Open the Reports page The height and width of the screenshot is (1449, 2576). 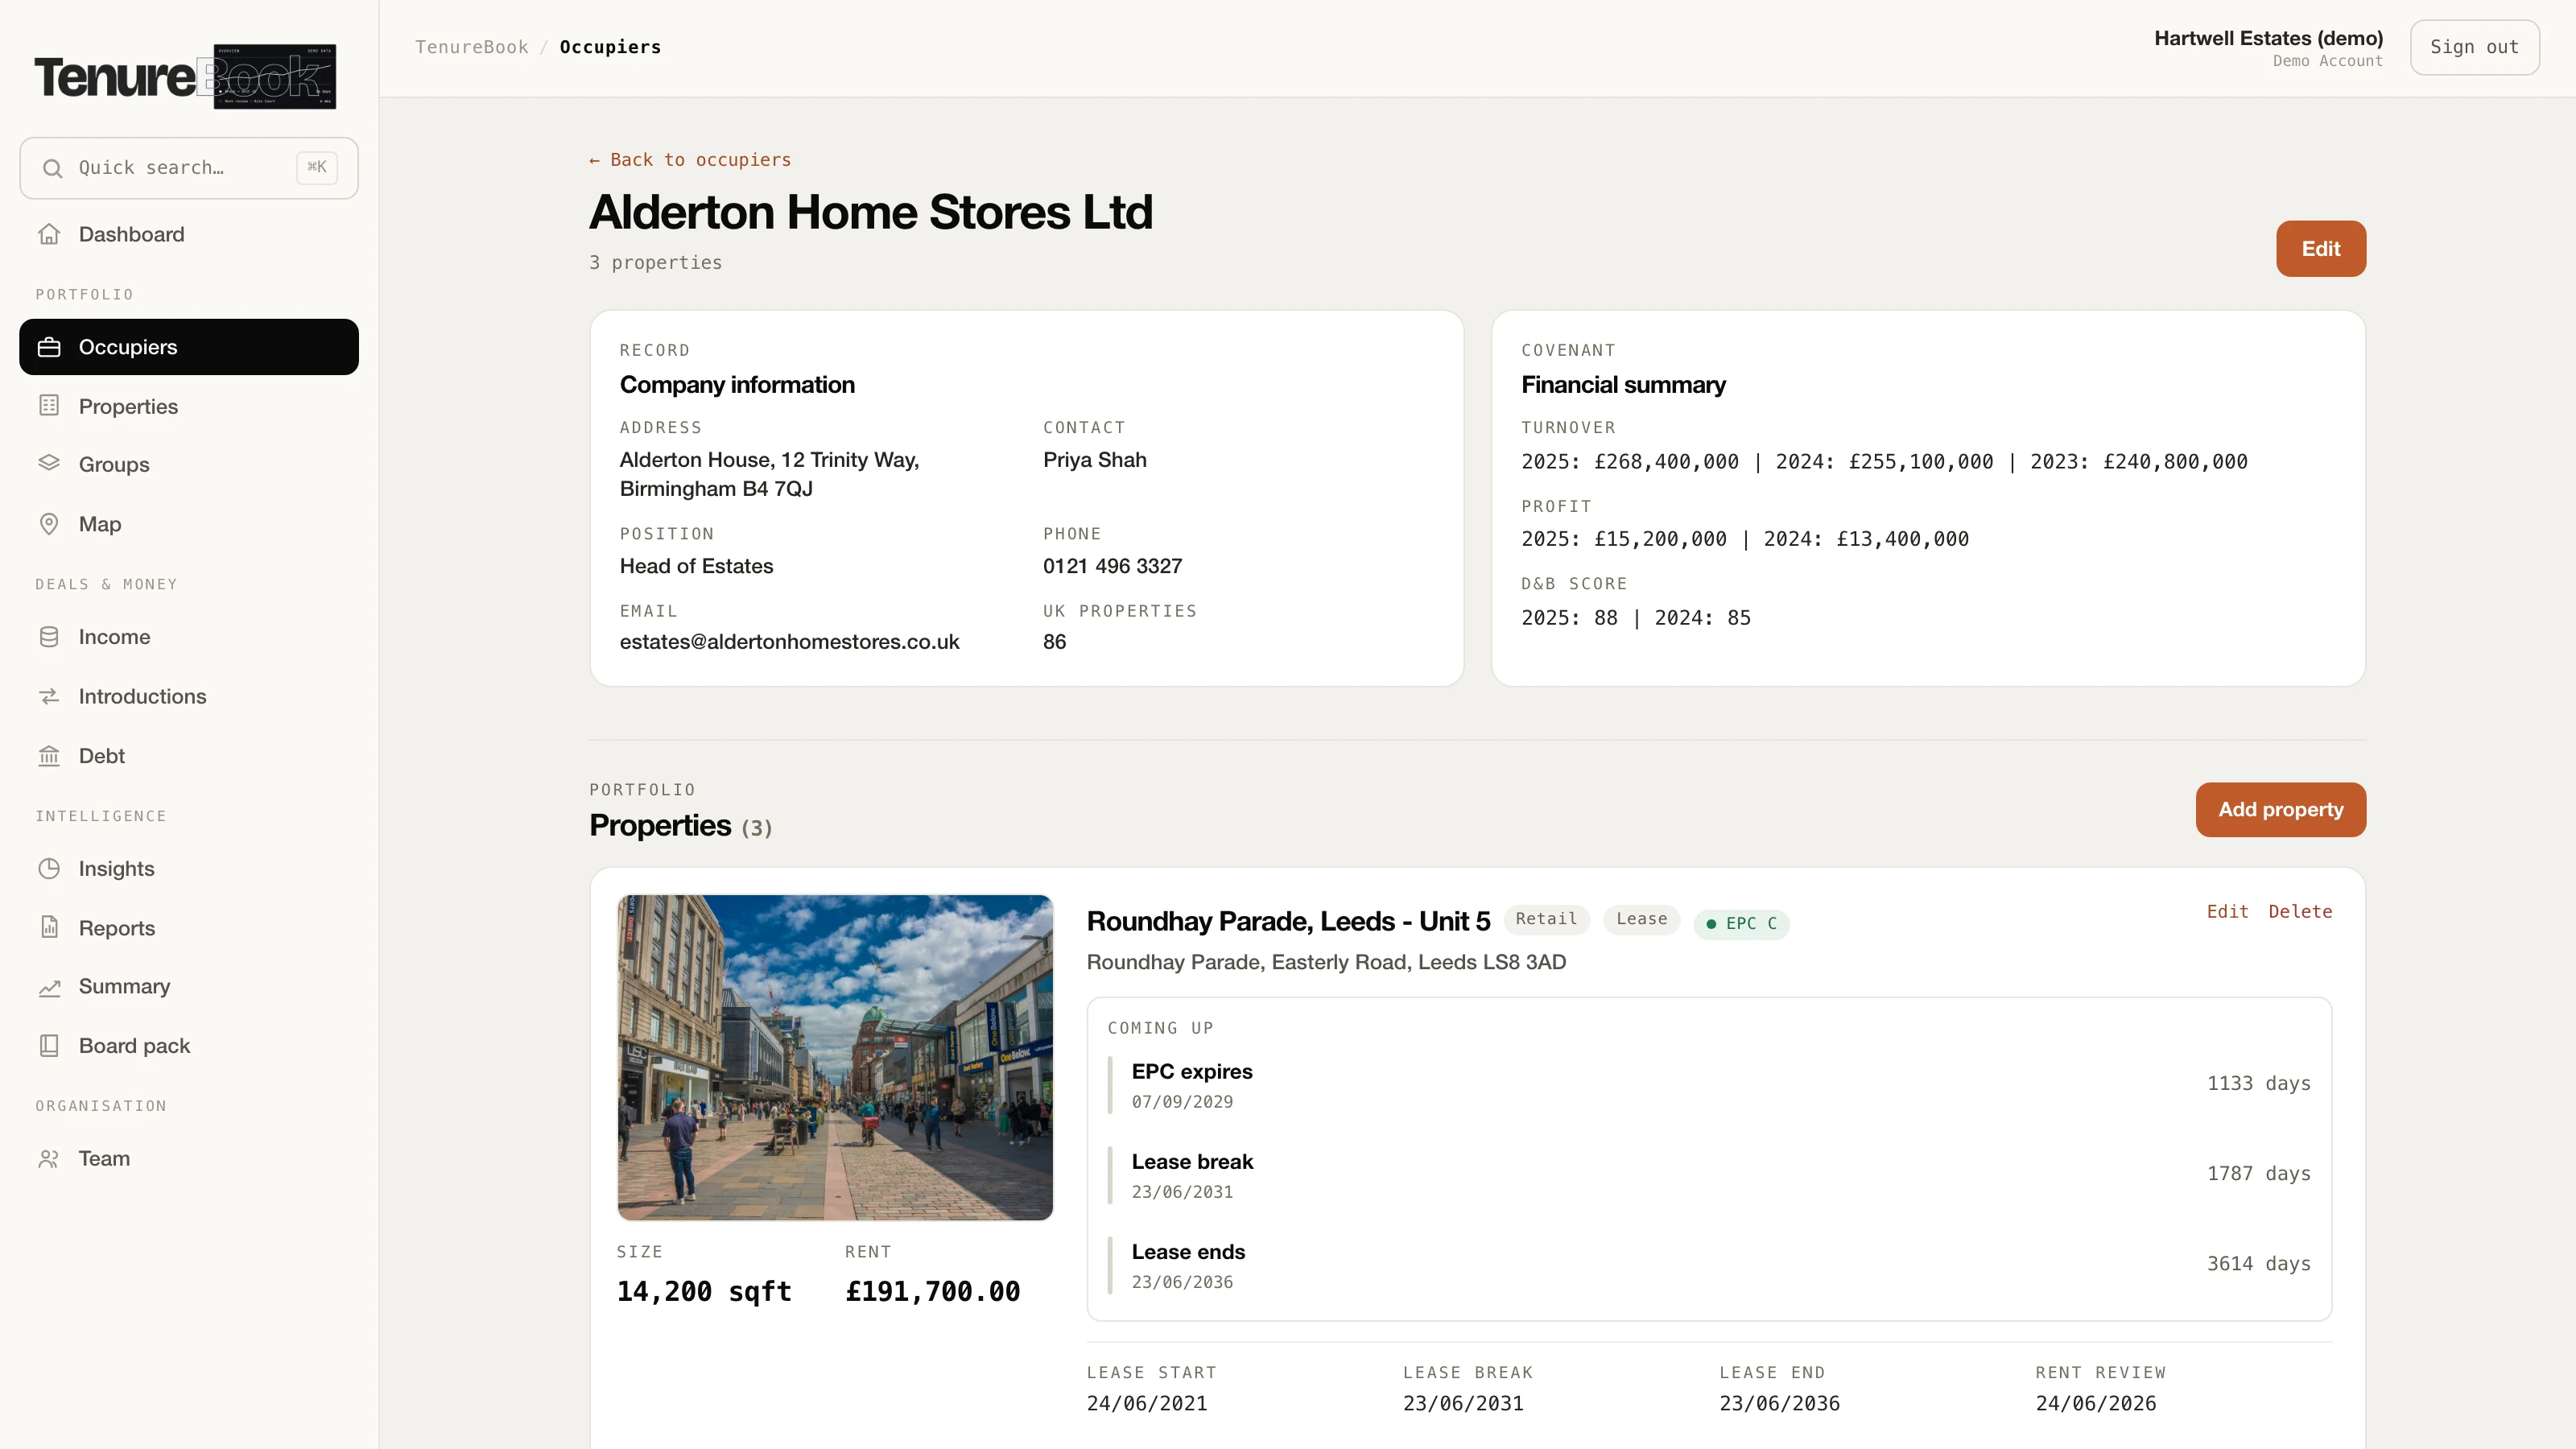click(x=189, y=928)
